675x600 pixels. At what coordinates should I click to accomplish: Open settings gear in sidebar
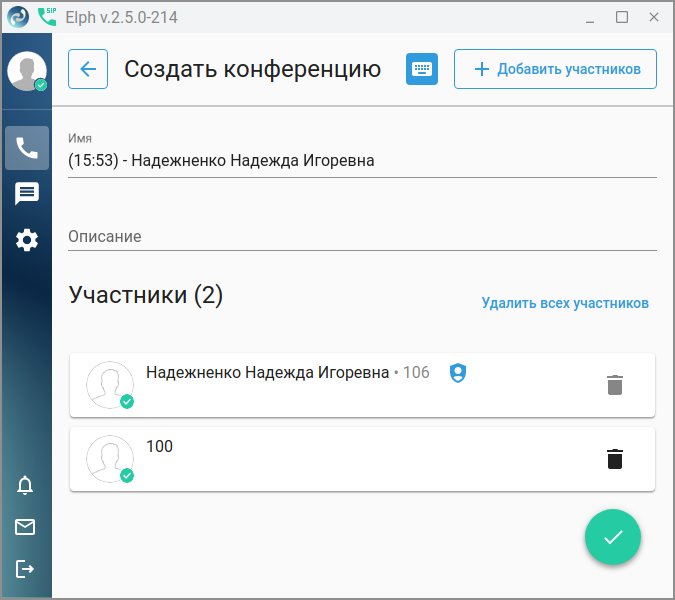27,240
